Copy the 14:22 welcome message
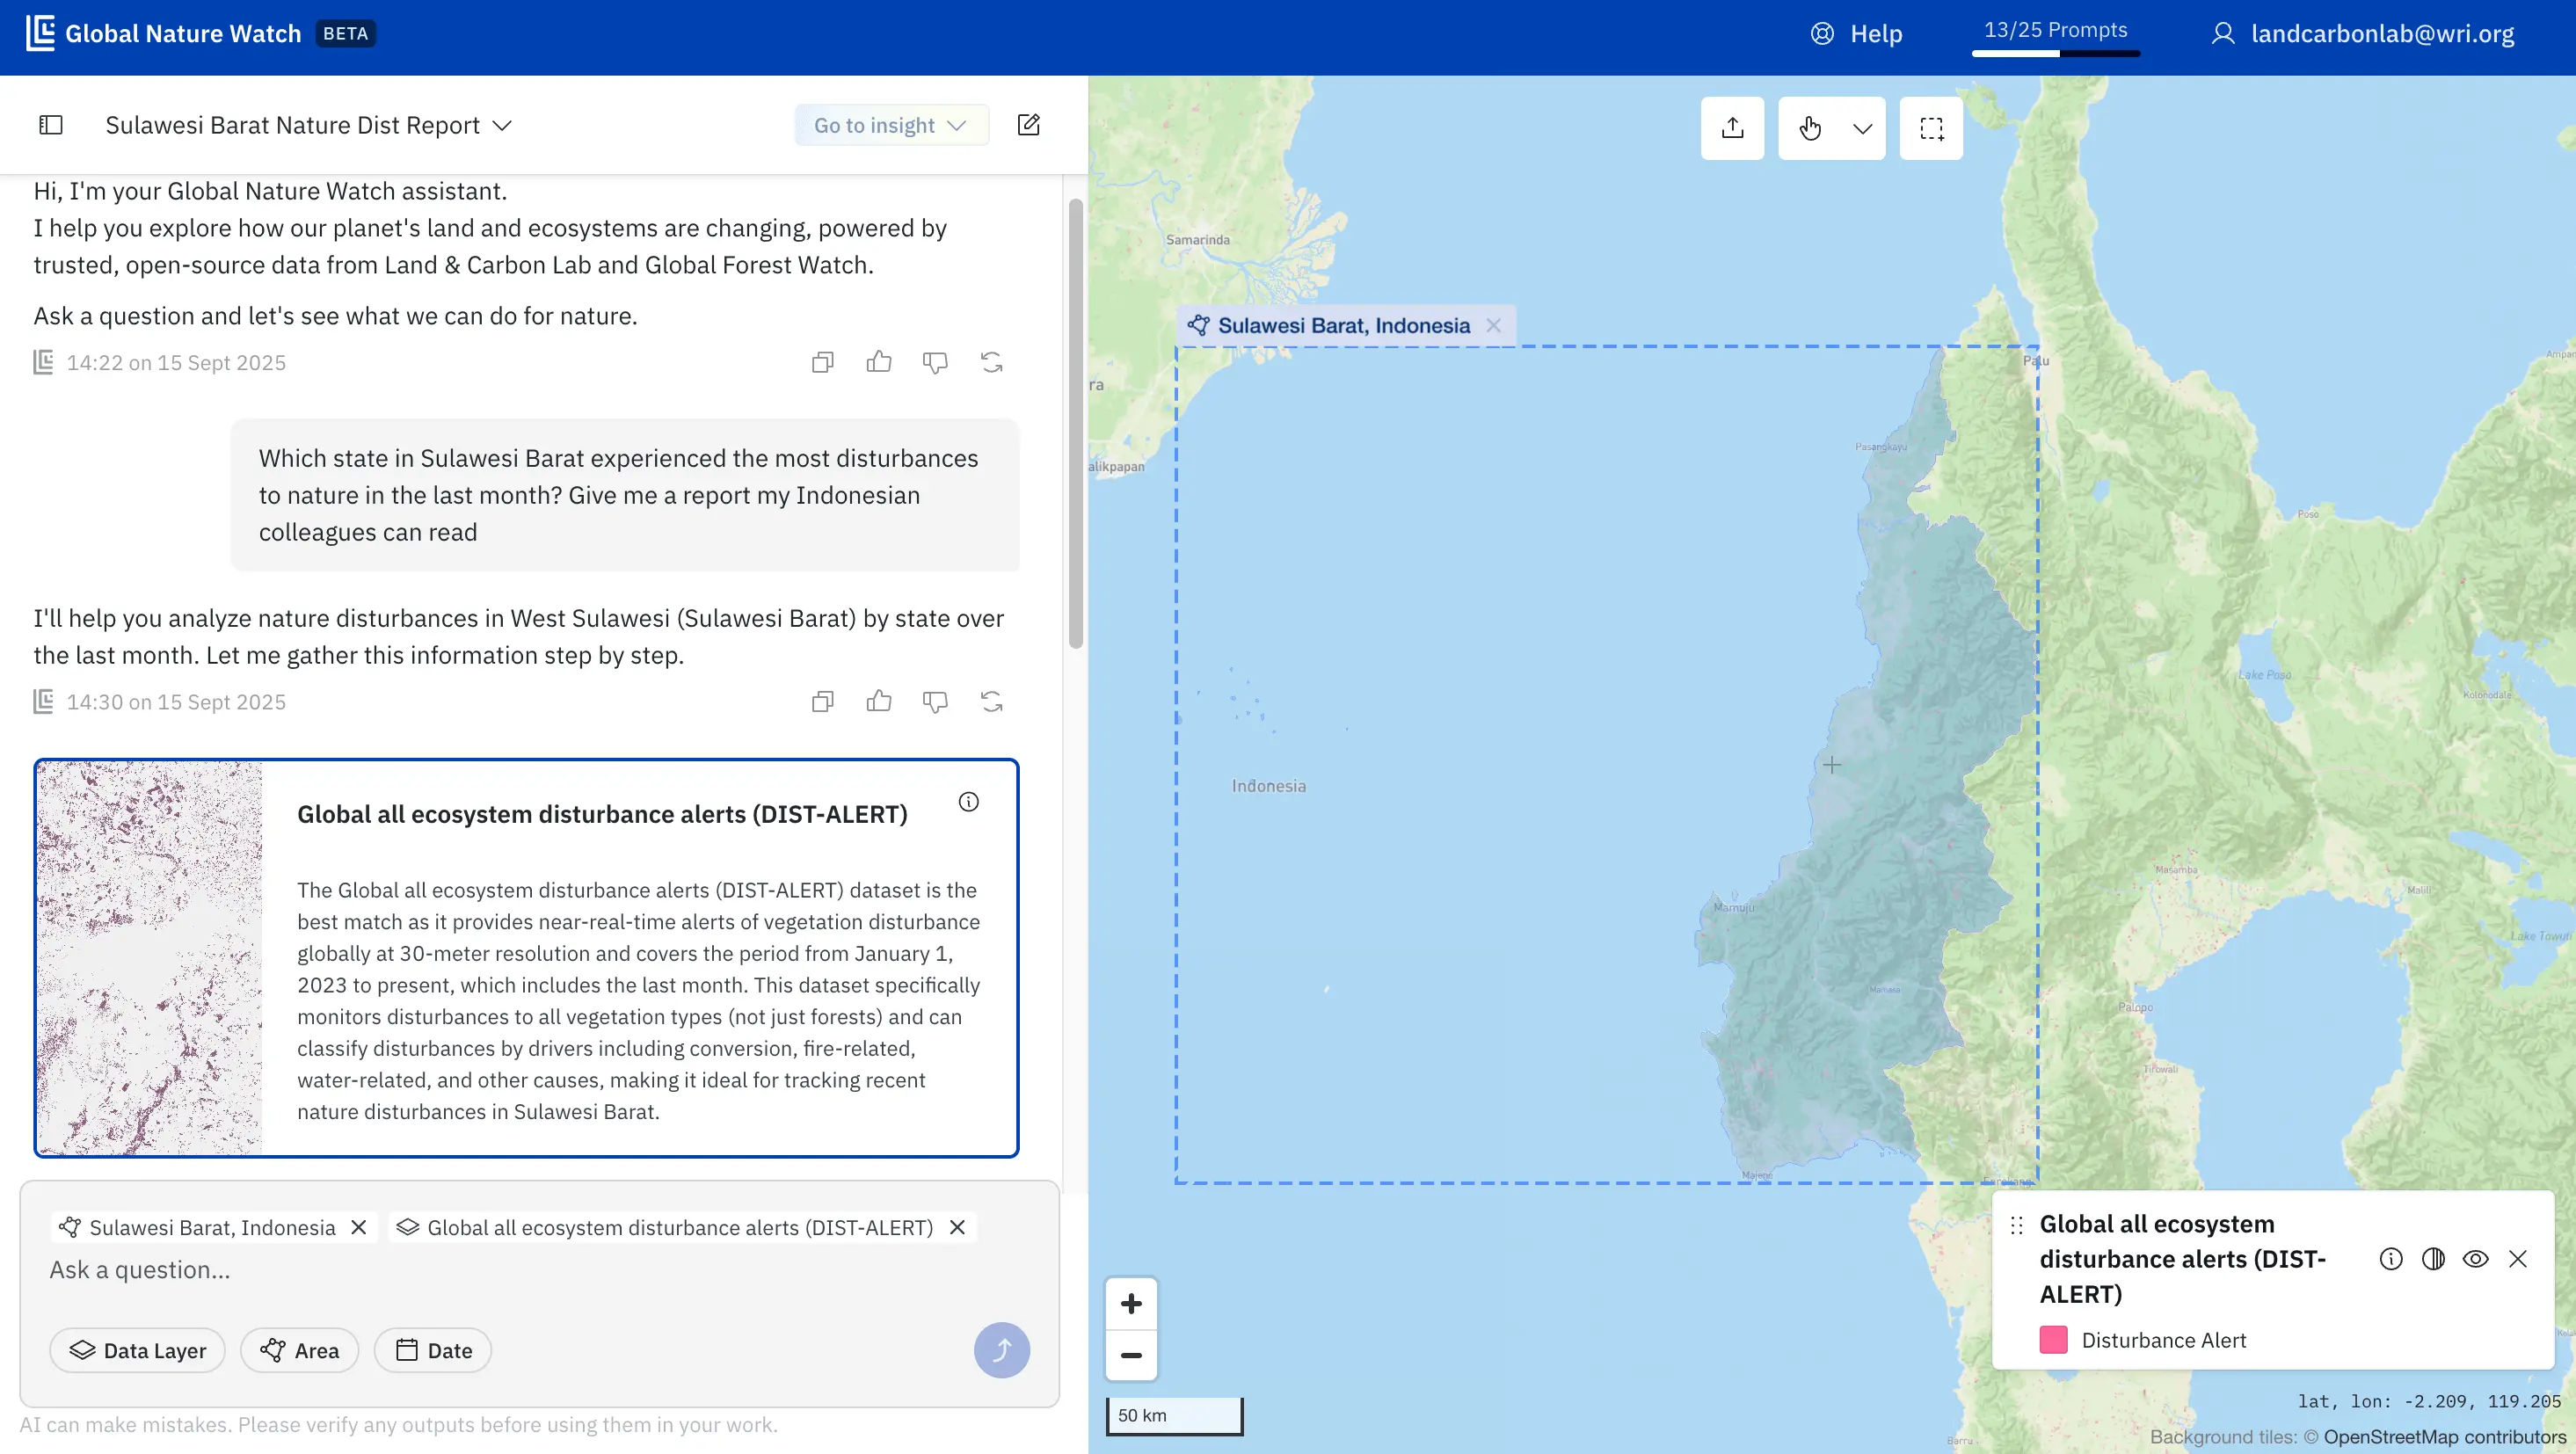Image resolution: width=2576 pixels, height=1454 pixels. (822, 362)
